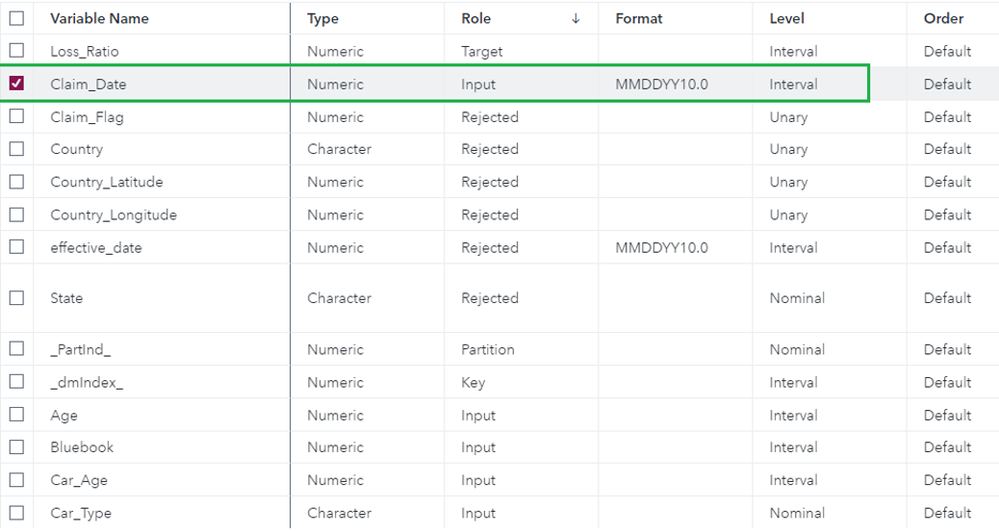Image resolution: width=999 pixels, height=531 pixels.
Task: Open the Role cell for Claim_Date
Action: click(x=478, y=85)
